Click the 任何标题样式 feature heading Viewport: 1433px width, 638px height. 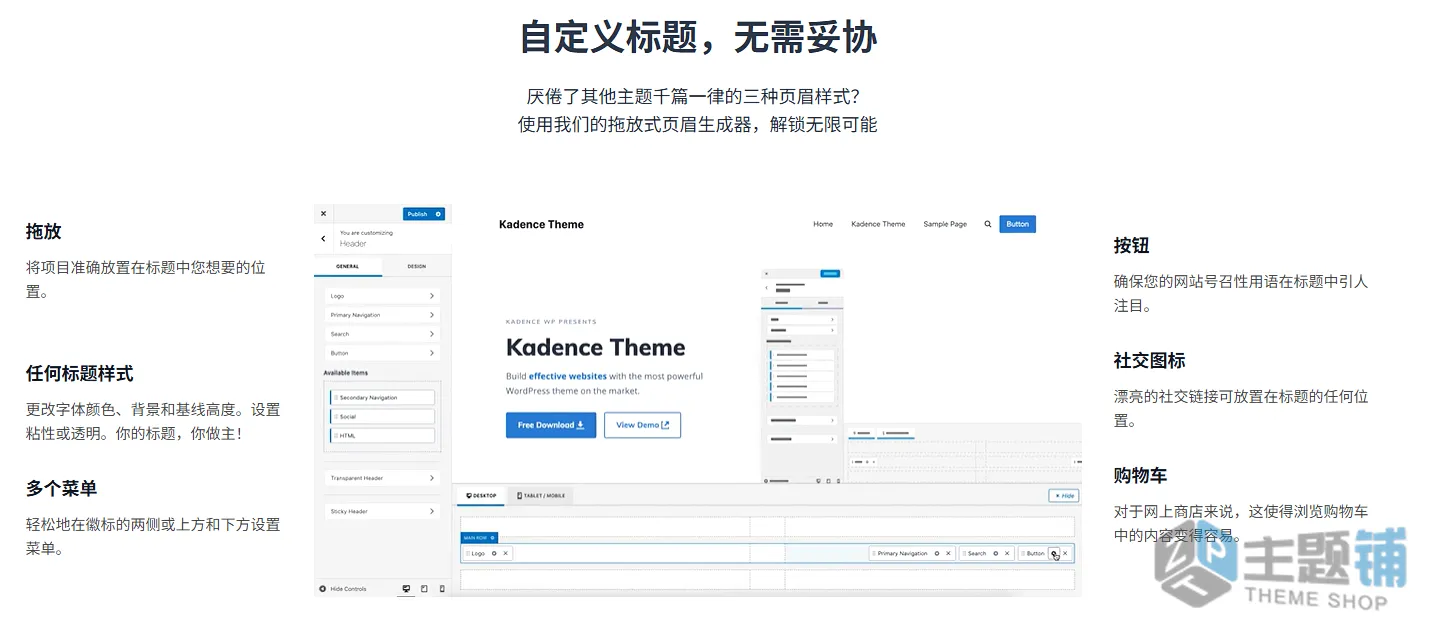tap(80, 374)
